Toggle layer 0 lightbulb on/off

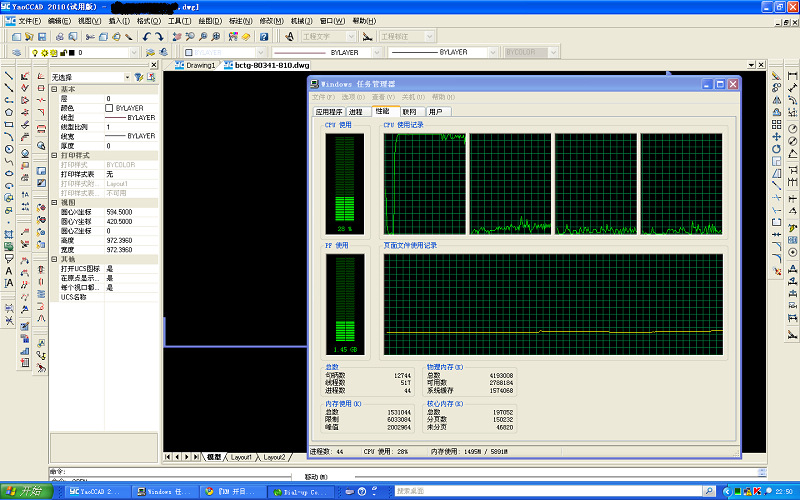click(35, 53)
